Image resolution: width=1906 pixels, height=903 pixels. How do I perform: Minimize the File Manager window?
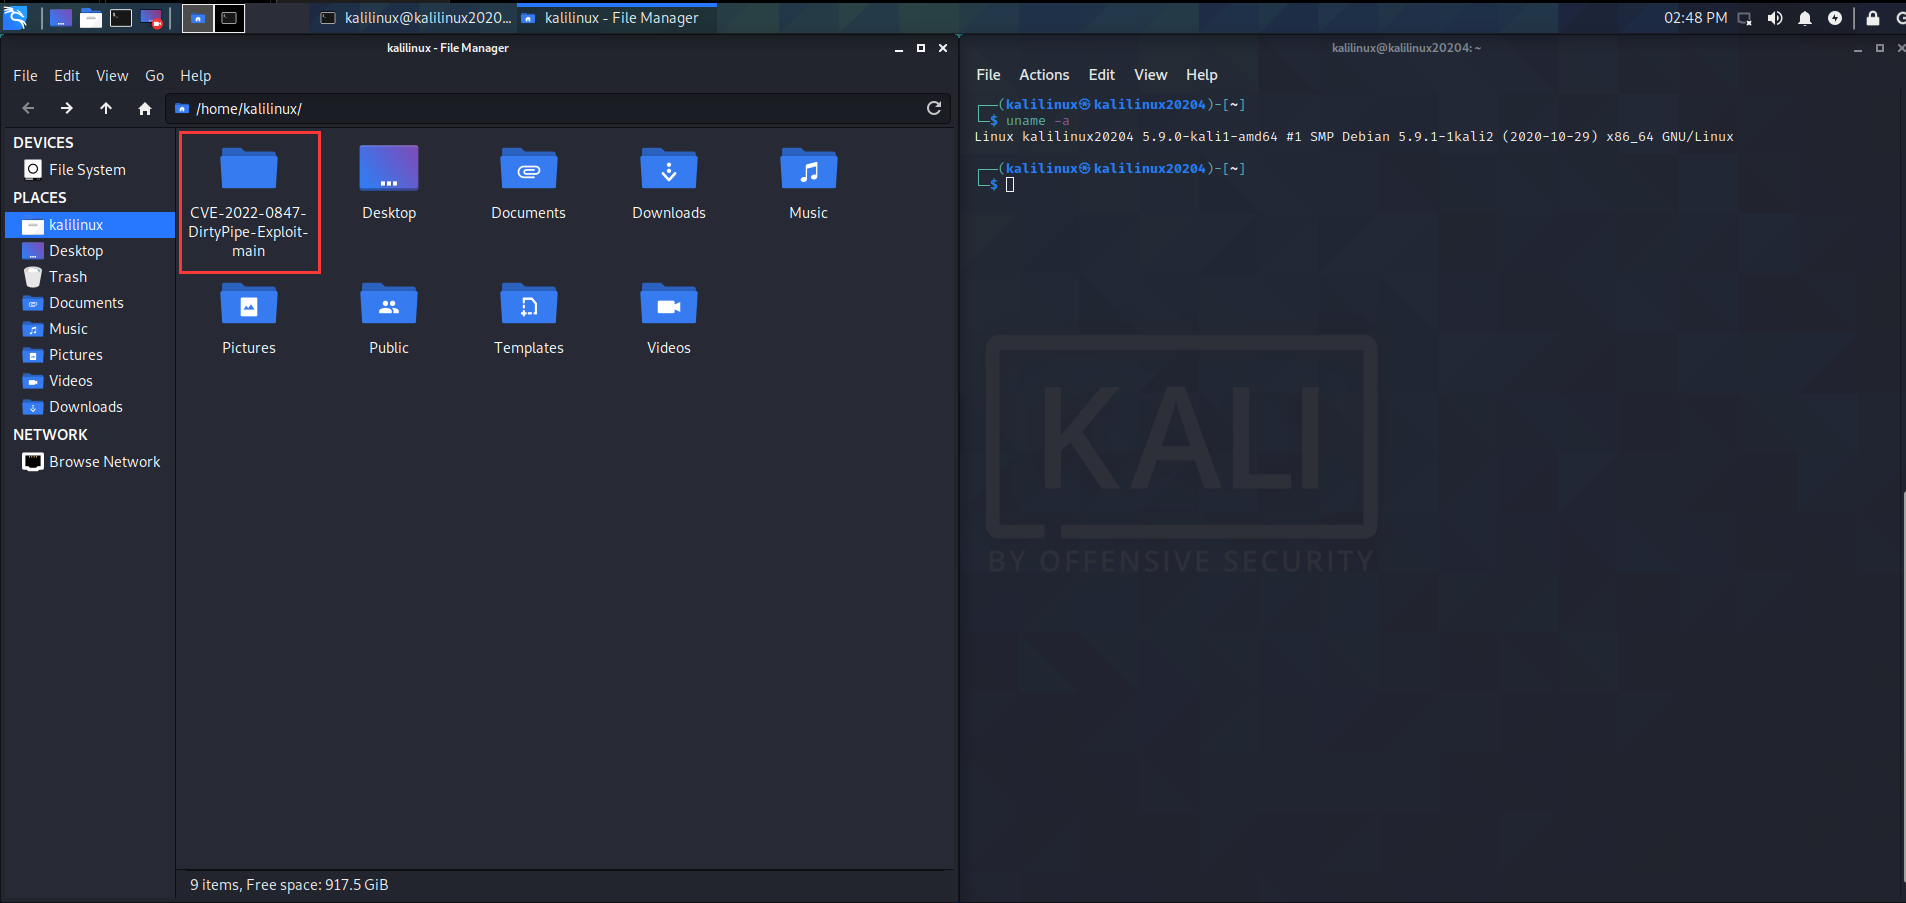click(898, 48)
